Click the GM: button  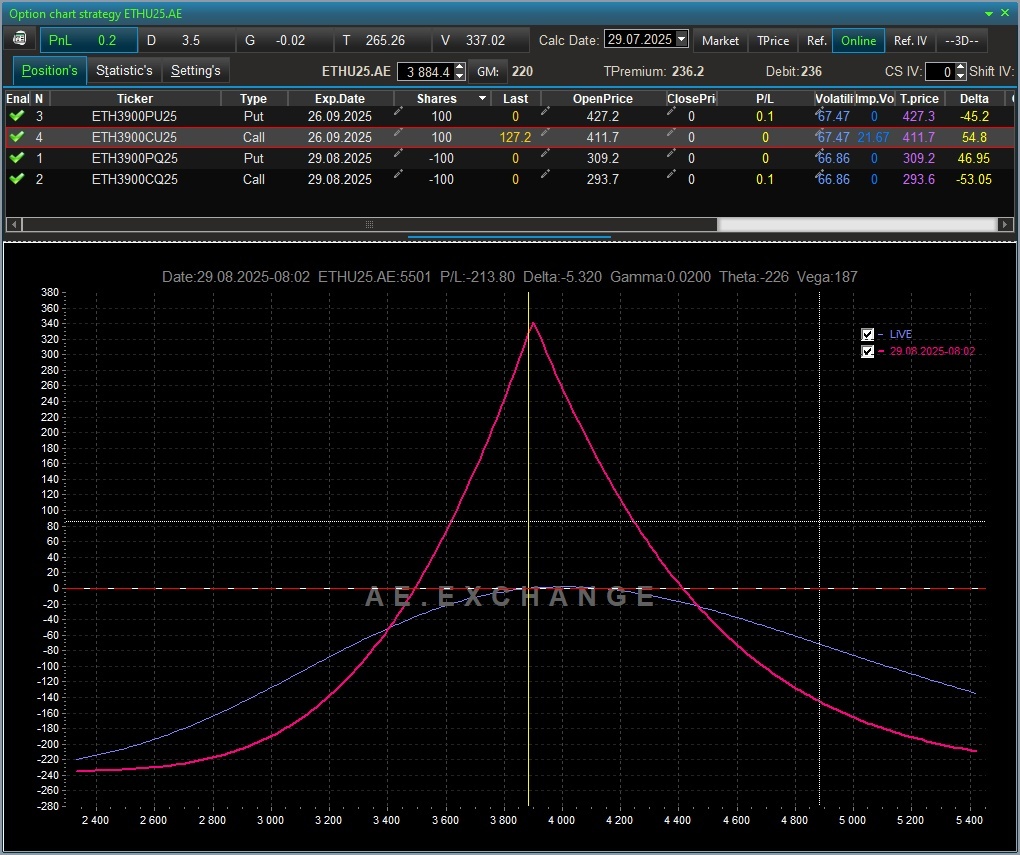click(488, 72)
